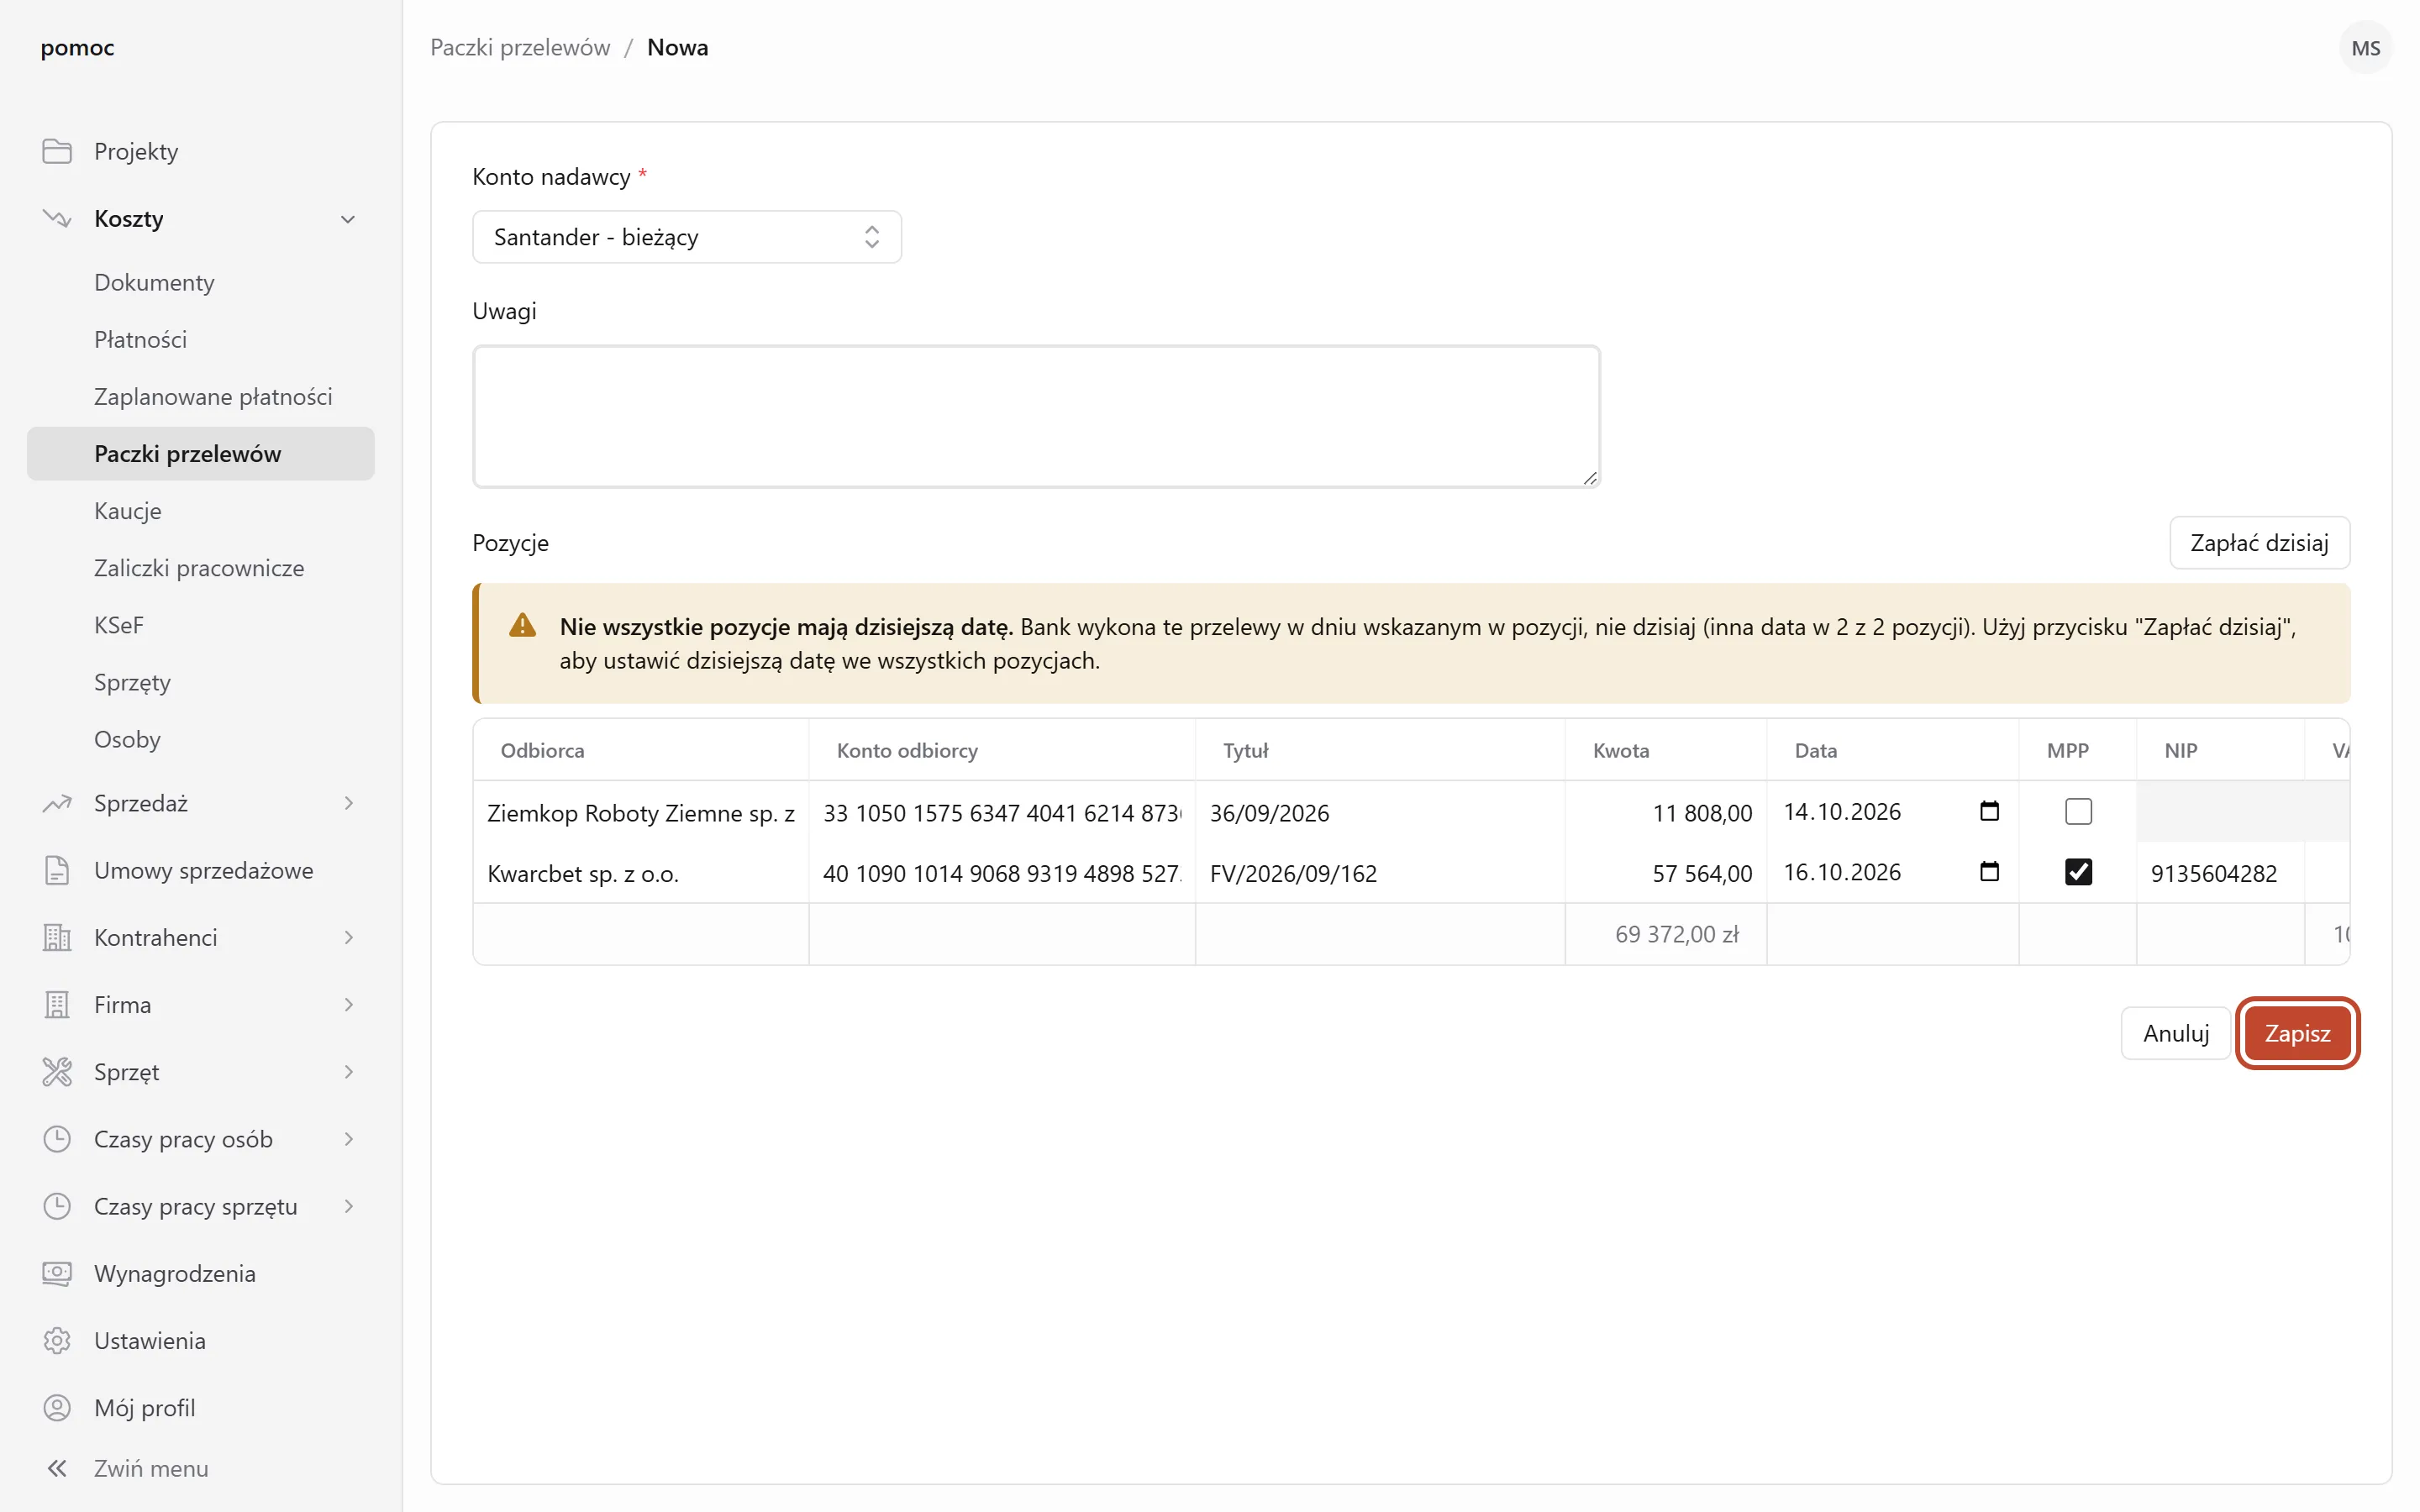Open Zaliczki pracownicze menu item
Screen dimensions: 2420x1512
tap(199, 568)
